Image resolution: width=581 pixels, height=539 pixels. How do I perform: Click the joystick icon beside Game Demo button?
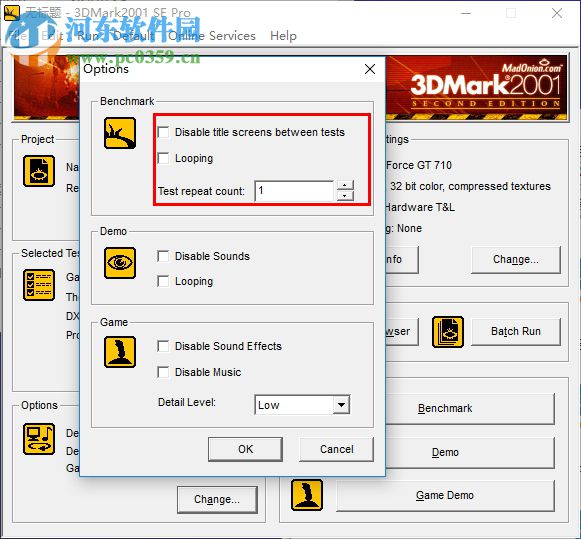(x=307, y=495)
